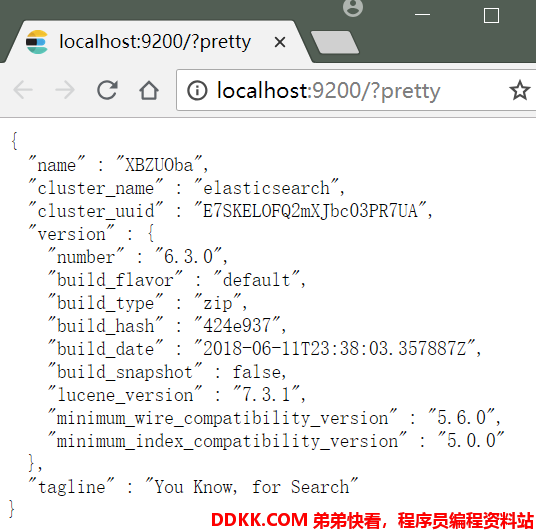Click the tagline You Know, for Search
This screenshot has height=530, width=536.
pyautogui.click(x=252, y=487)
